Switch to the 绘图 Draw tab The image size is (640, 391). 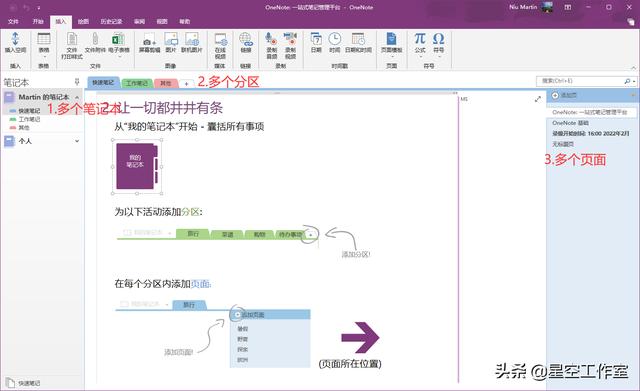point(83,21)
